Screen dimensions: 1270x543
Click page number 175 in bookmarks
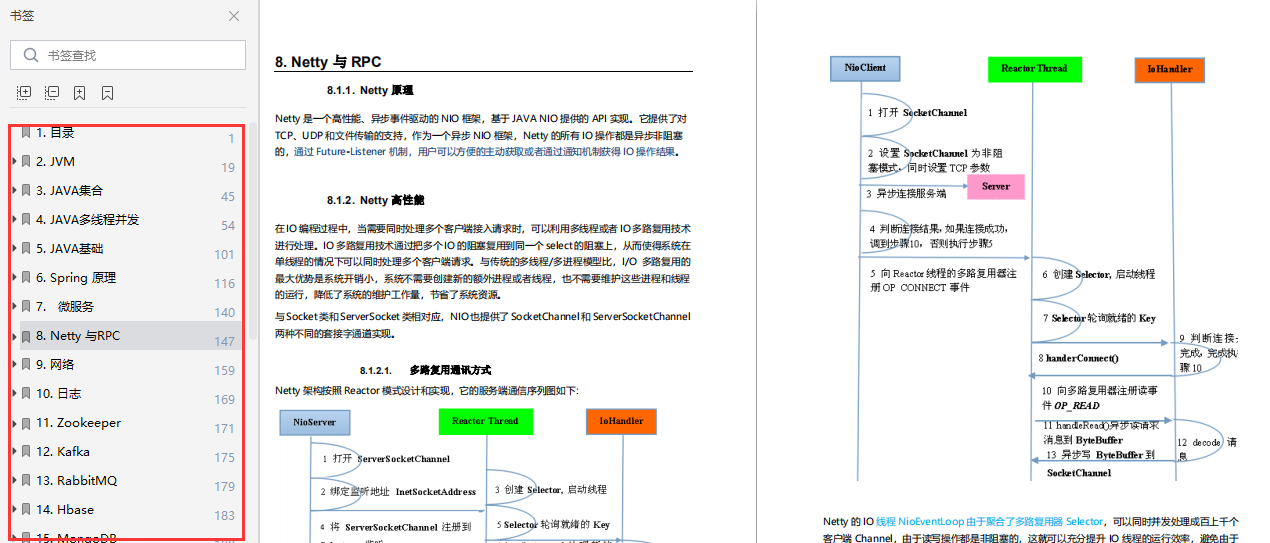coord(225,457)
